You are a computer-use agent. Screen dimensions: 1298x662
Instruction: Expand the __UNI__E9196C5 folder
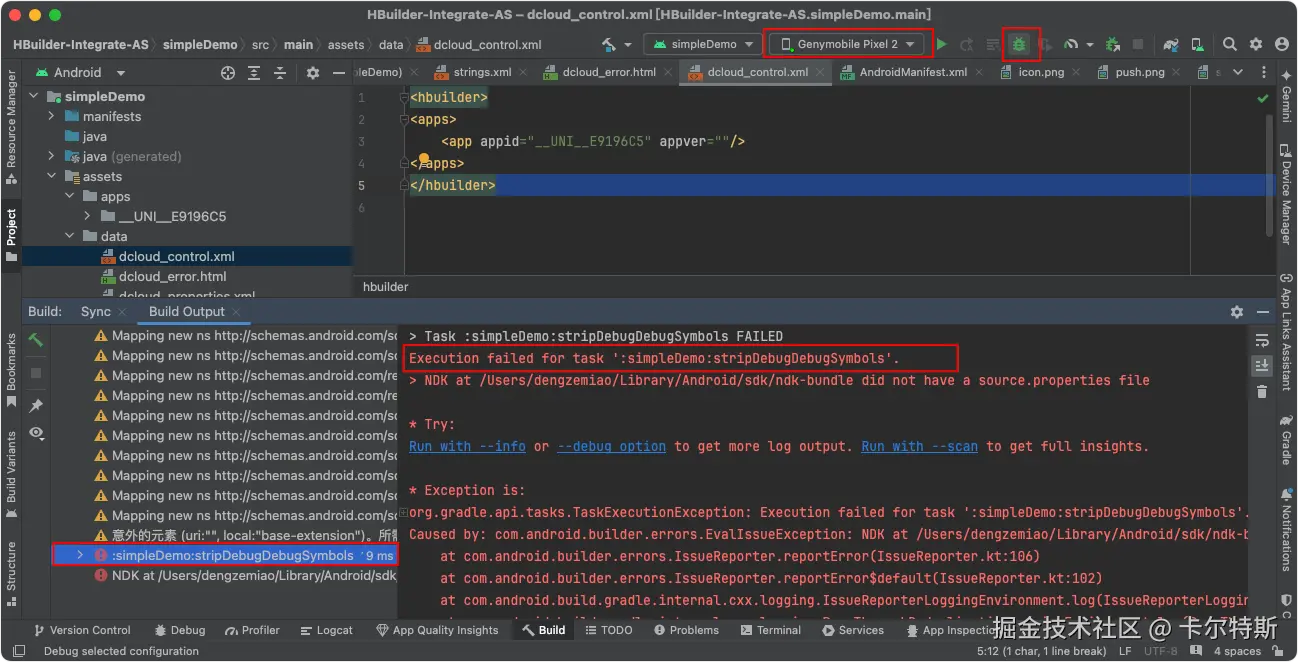(88, 217)
